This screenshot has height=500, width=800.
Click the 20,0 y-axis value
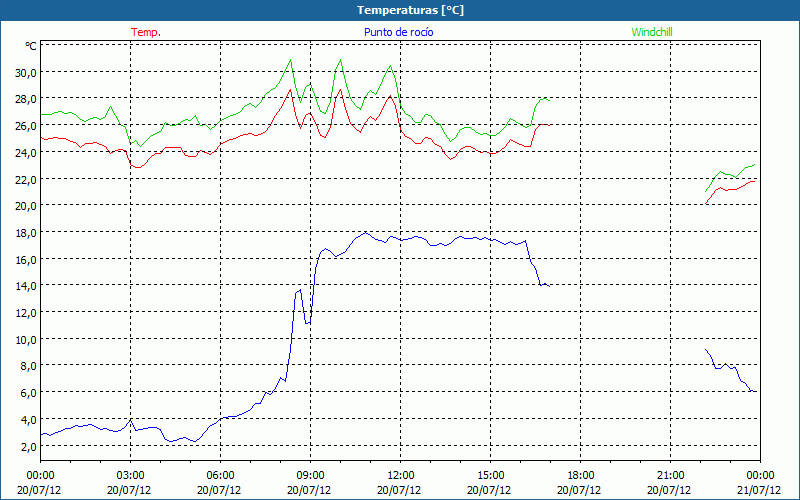tap(26, 206)
